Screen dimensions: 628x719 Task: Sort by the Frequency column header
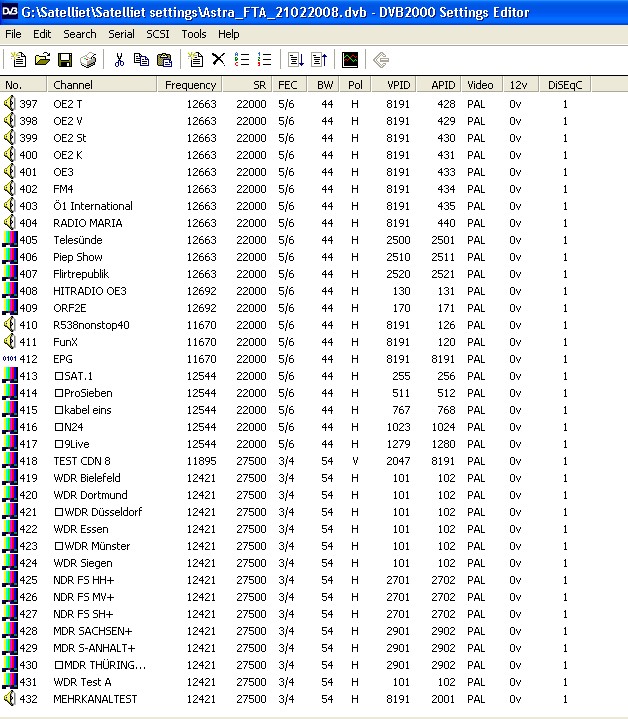coord(190,85)
